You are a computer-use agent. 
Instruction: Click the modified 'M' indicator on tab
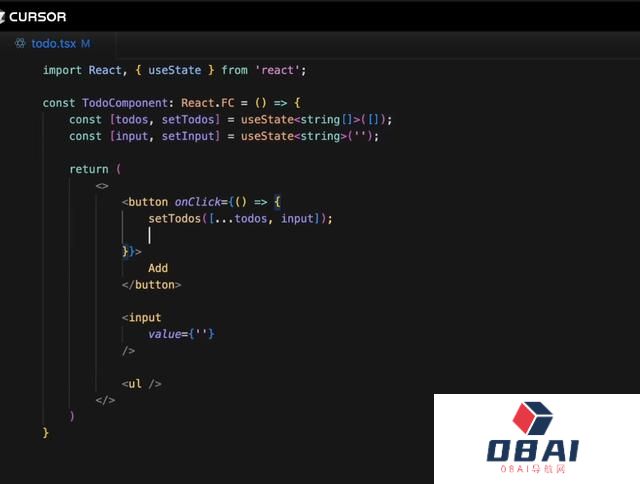click(x=85, y=44)
